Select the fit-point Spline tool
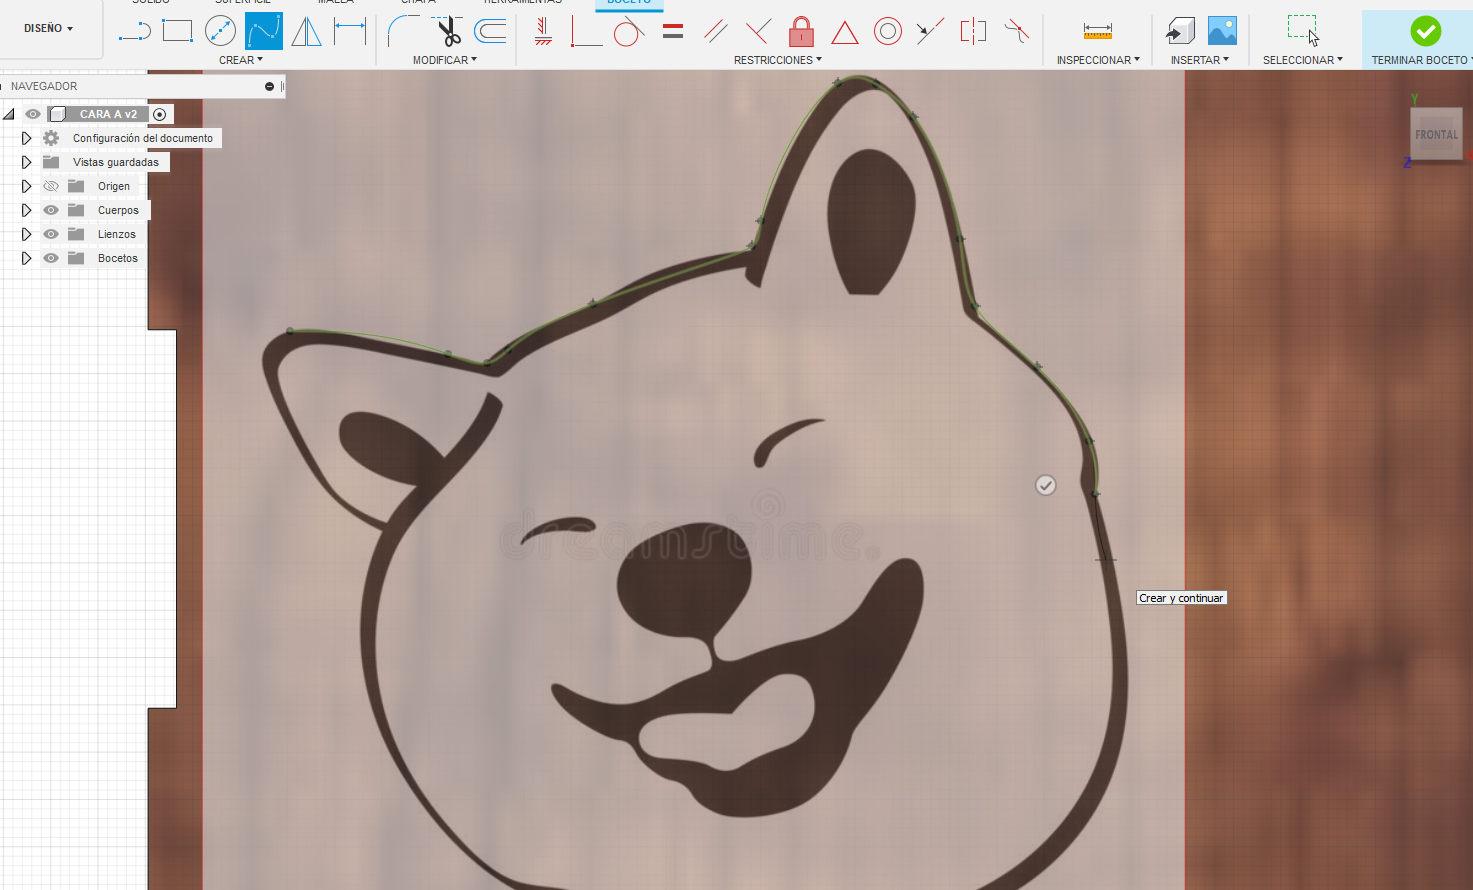Screen dimensions: 1473x890 (x=264, y=31)
